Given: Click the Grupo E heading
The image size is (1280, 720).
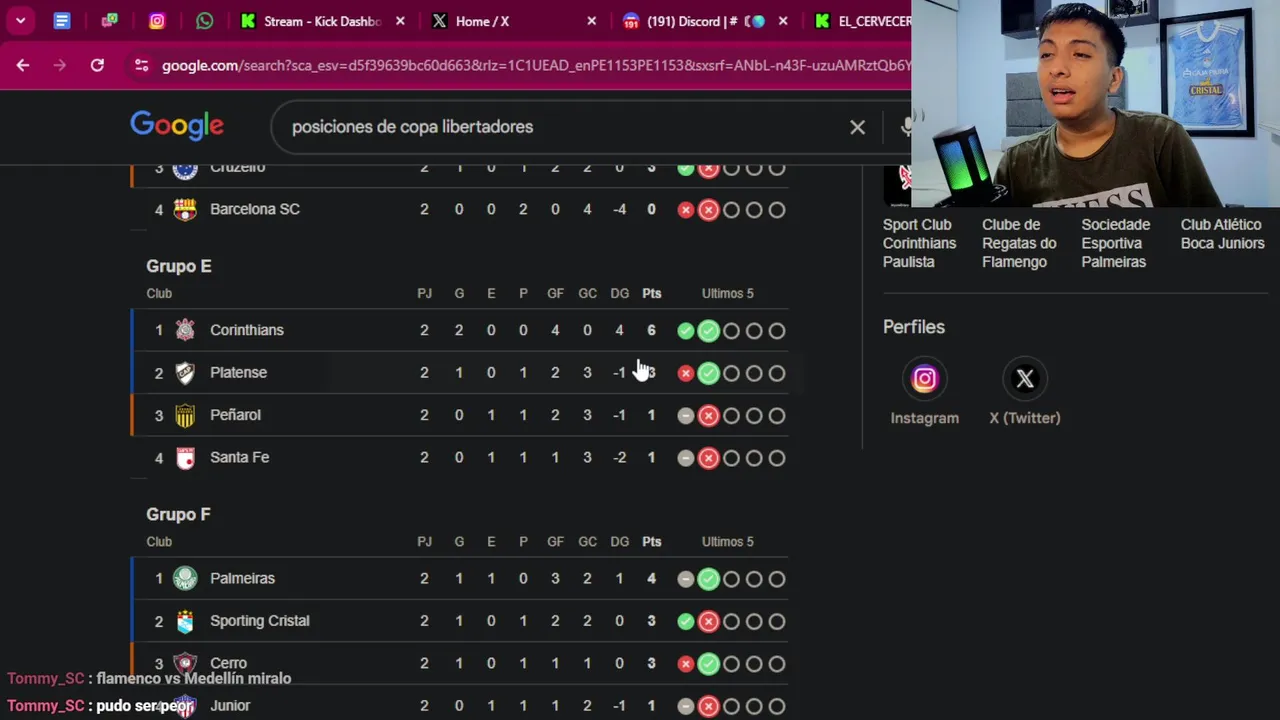Looking at the screenshot, I should point(179,266).
